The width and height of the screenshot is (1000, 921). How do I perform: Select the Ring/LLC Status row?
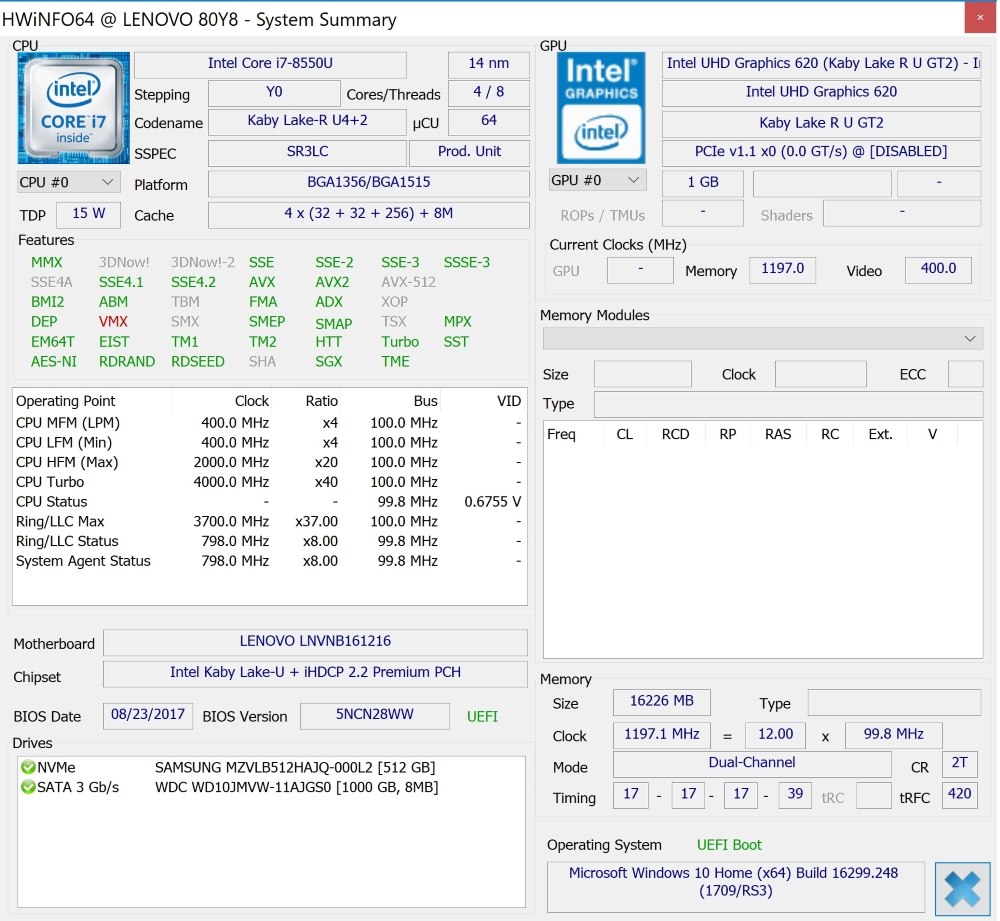[268, 542]
